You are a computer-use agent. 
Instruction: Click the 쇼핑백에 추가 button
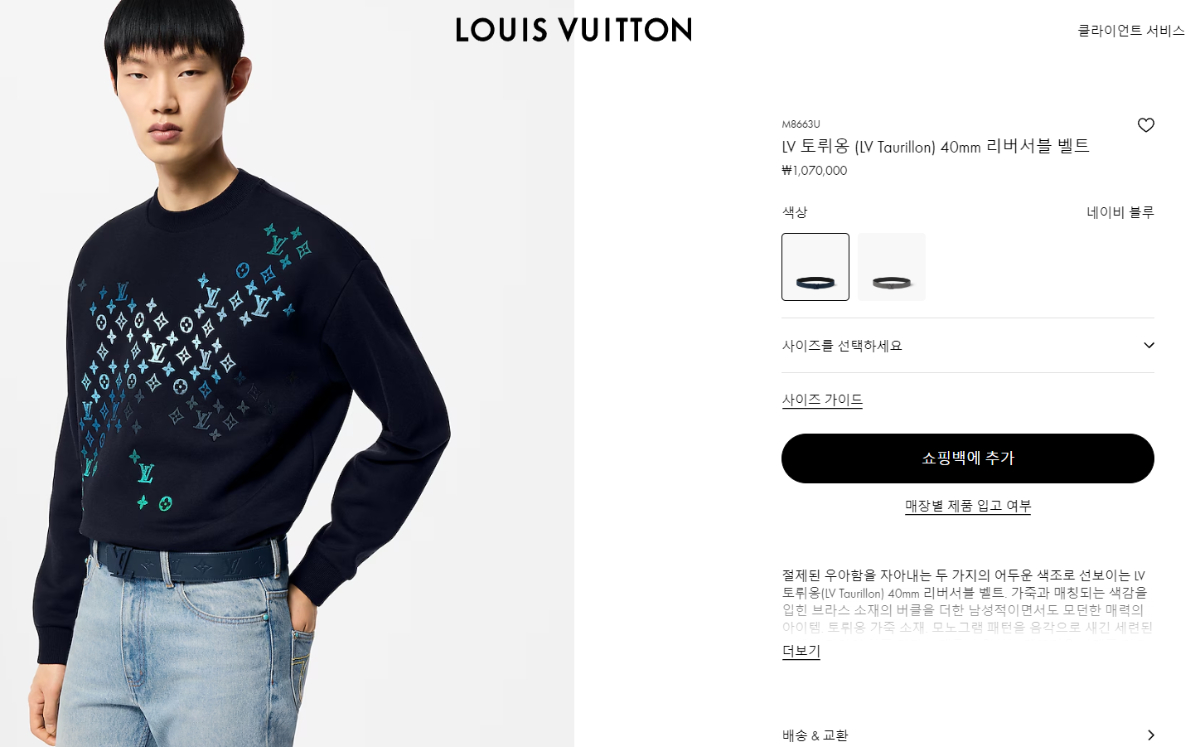(968, 458)
